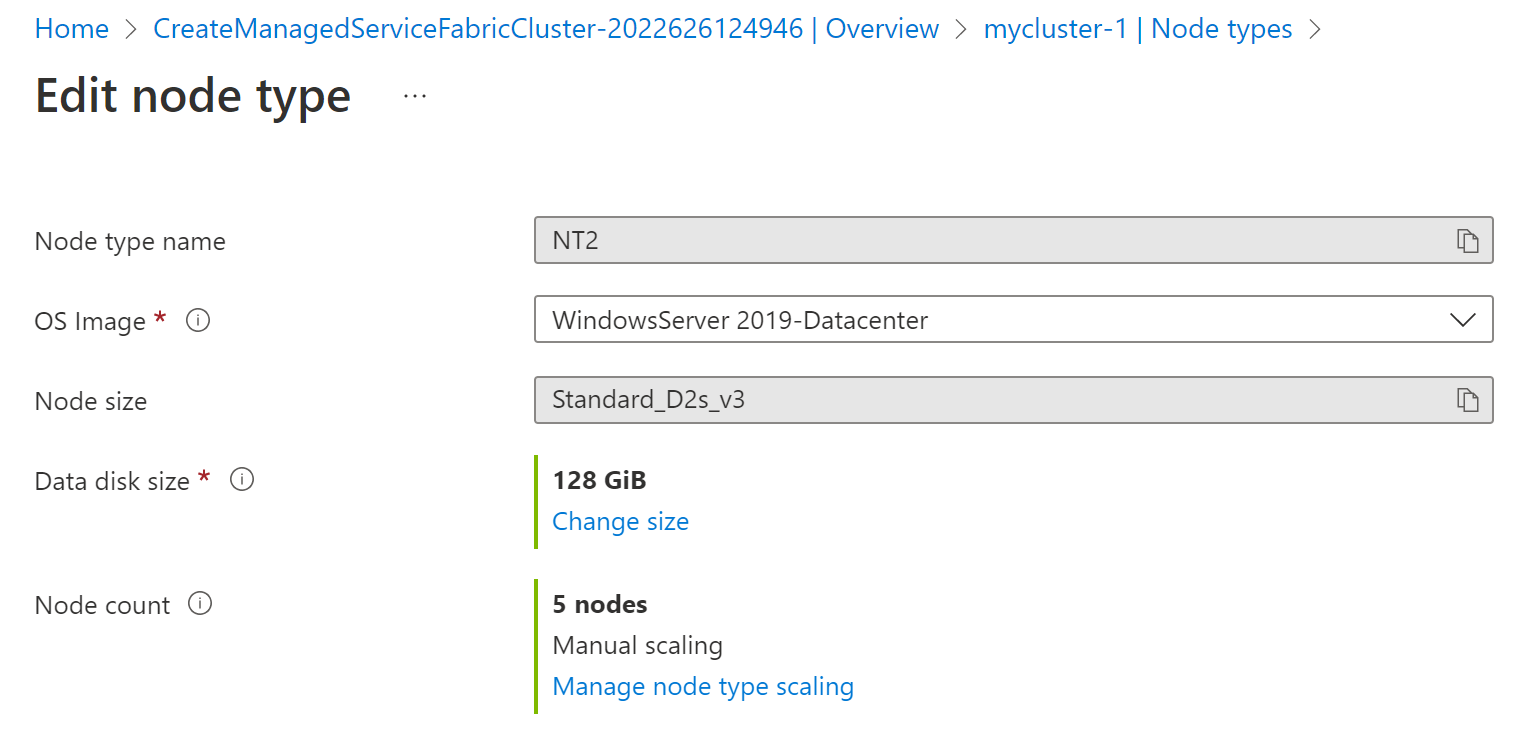Click Change size under Data disk size
Image resolution: width=1524 pixels, height=744 pixels.
pos(620,521)
